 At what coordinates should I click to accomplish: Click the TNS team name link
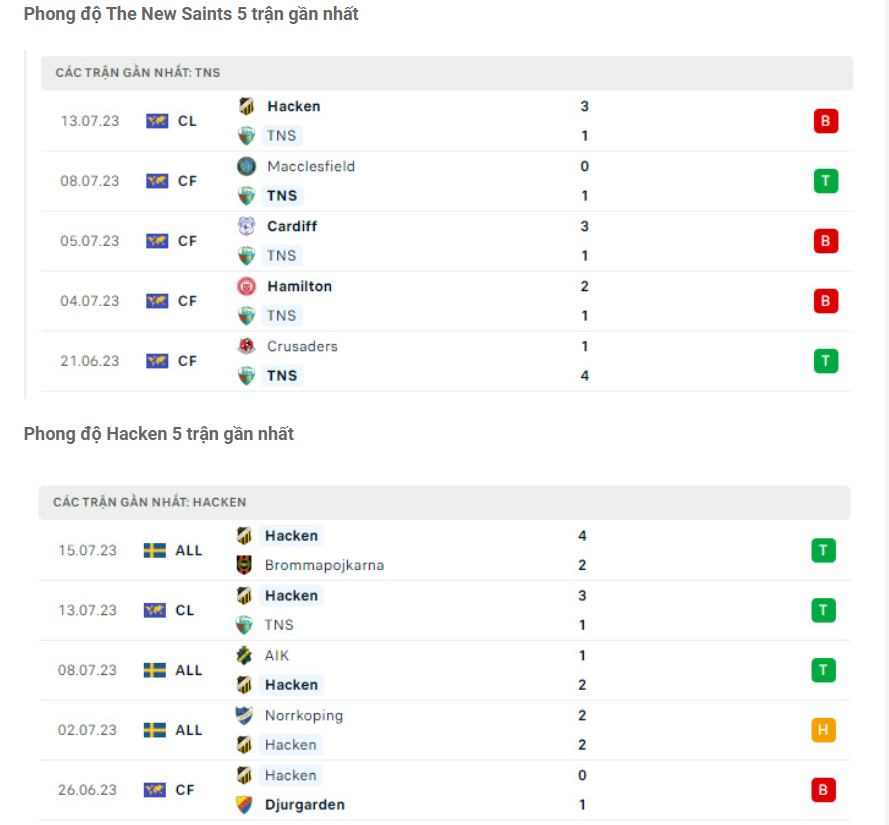pos(282,135)
